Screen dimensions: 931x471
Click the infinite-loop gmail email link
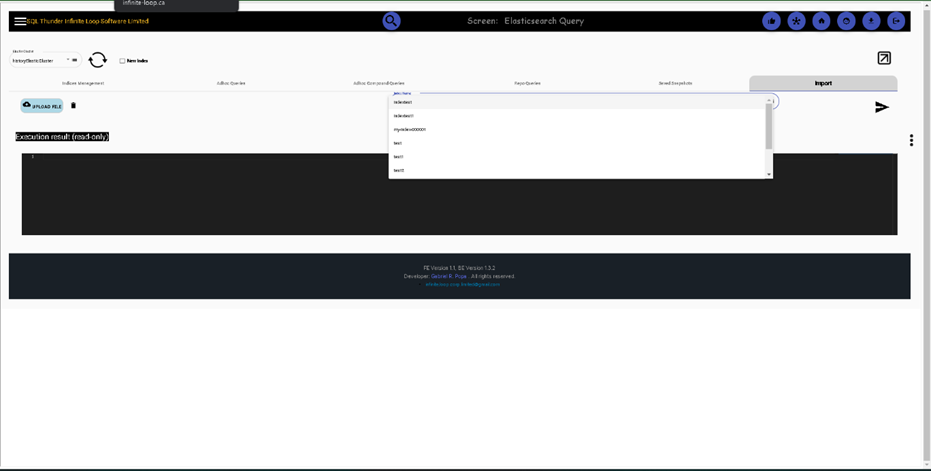tap(463, 285)
